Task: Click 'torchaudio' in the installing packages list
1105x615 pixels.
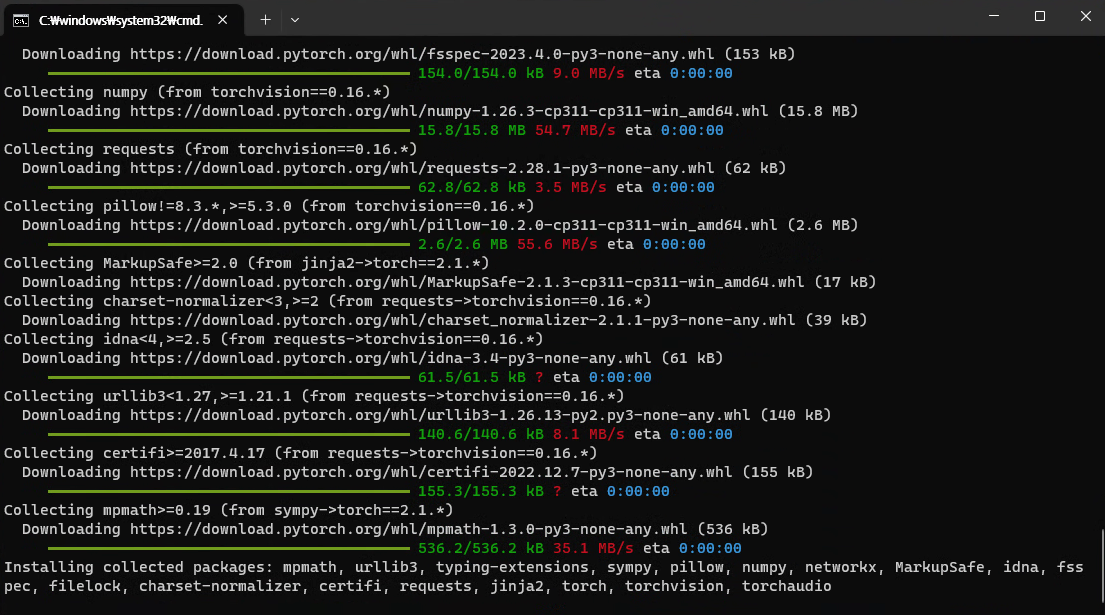Action: (x=786, y=587)
